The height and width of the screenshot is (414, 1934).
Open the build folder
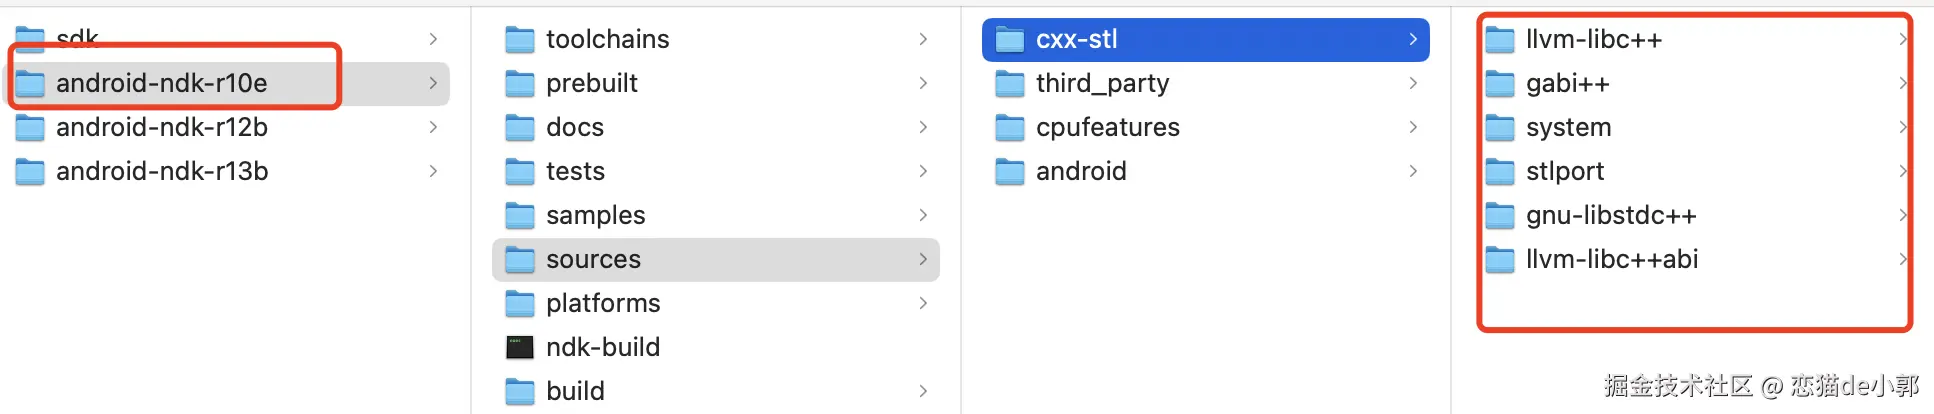click(x=575, y=391)
